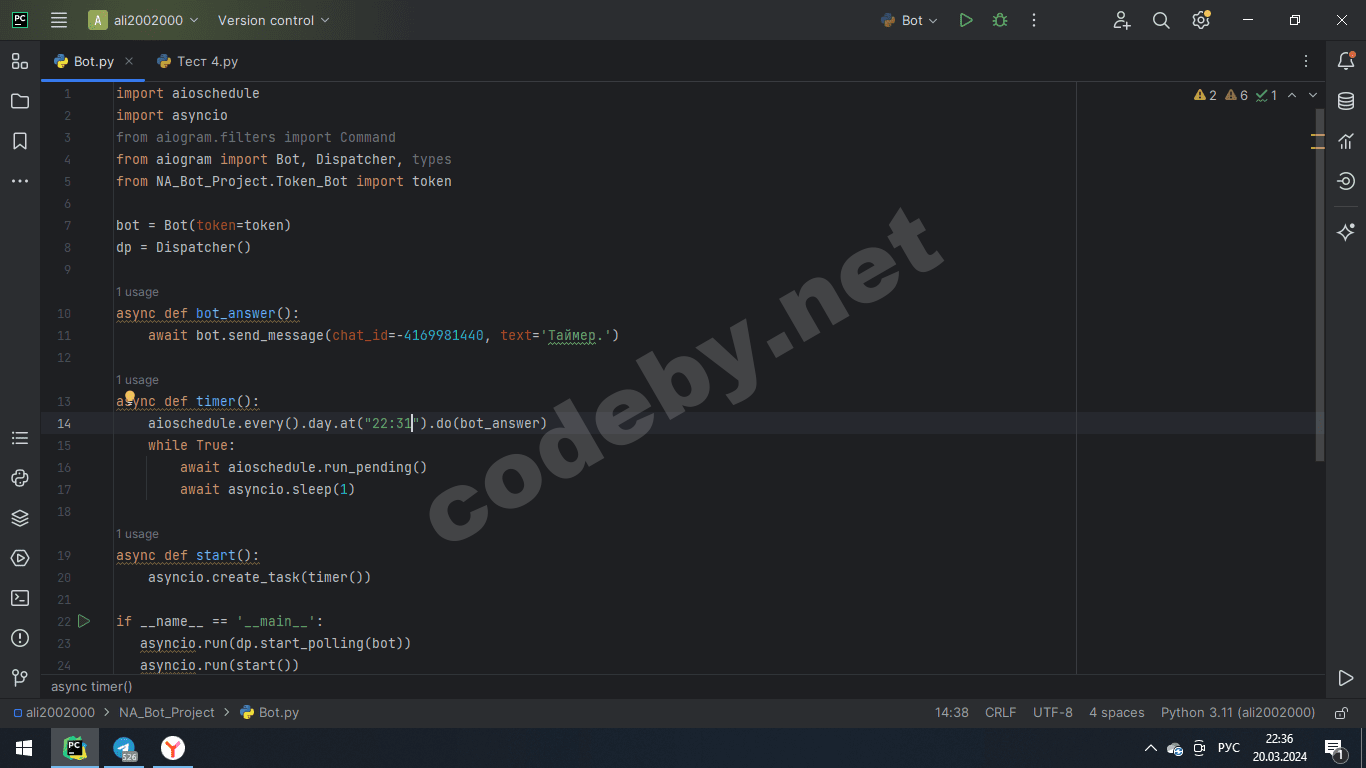Click the '1 usage' hint above timer
This screenshot has height=768, width=1366.
[x=137, y=380]
